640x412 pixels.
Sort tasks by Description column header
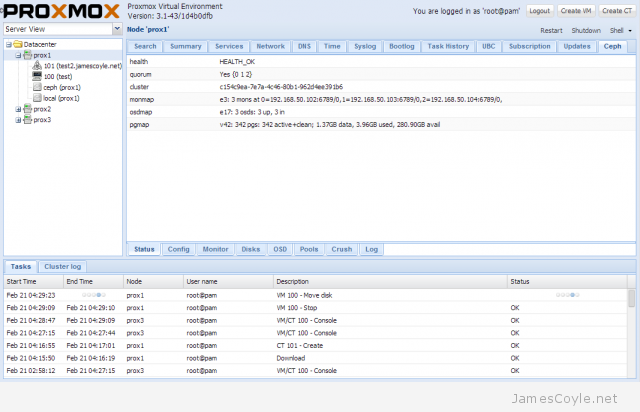click(x=390, y=282)
